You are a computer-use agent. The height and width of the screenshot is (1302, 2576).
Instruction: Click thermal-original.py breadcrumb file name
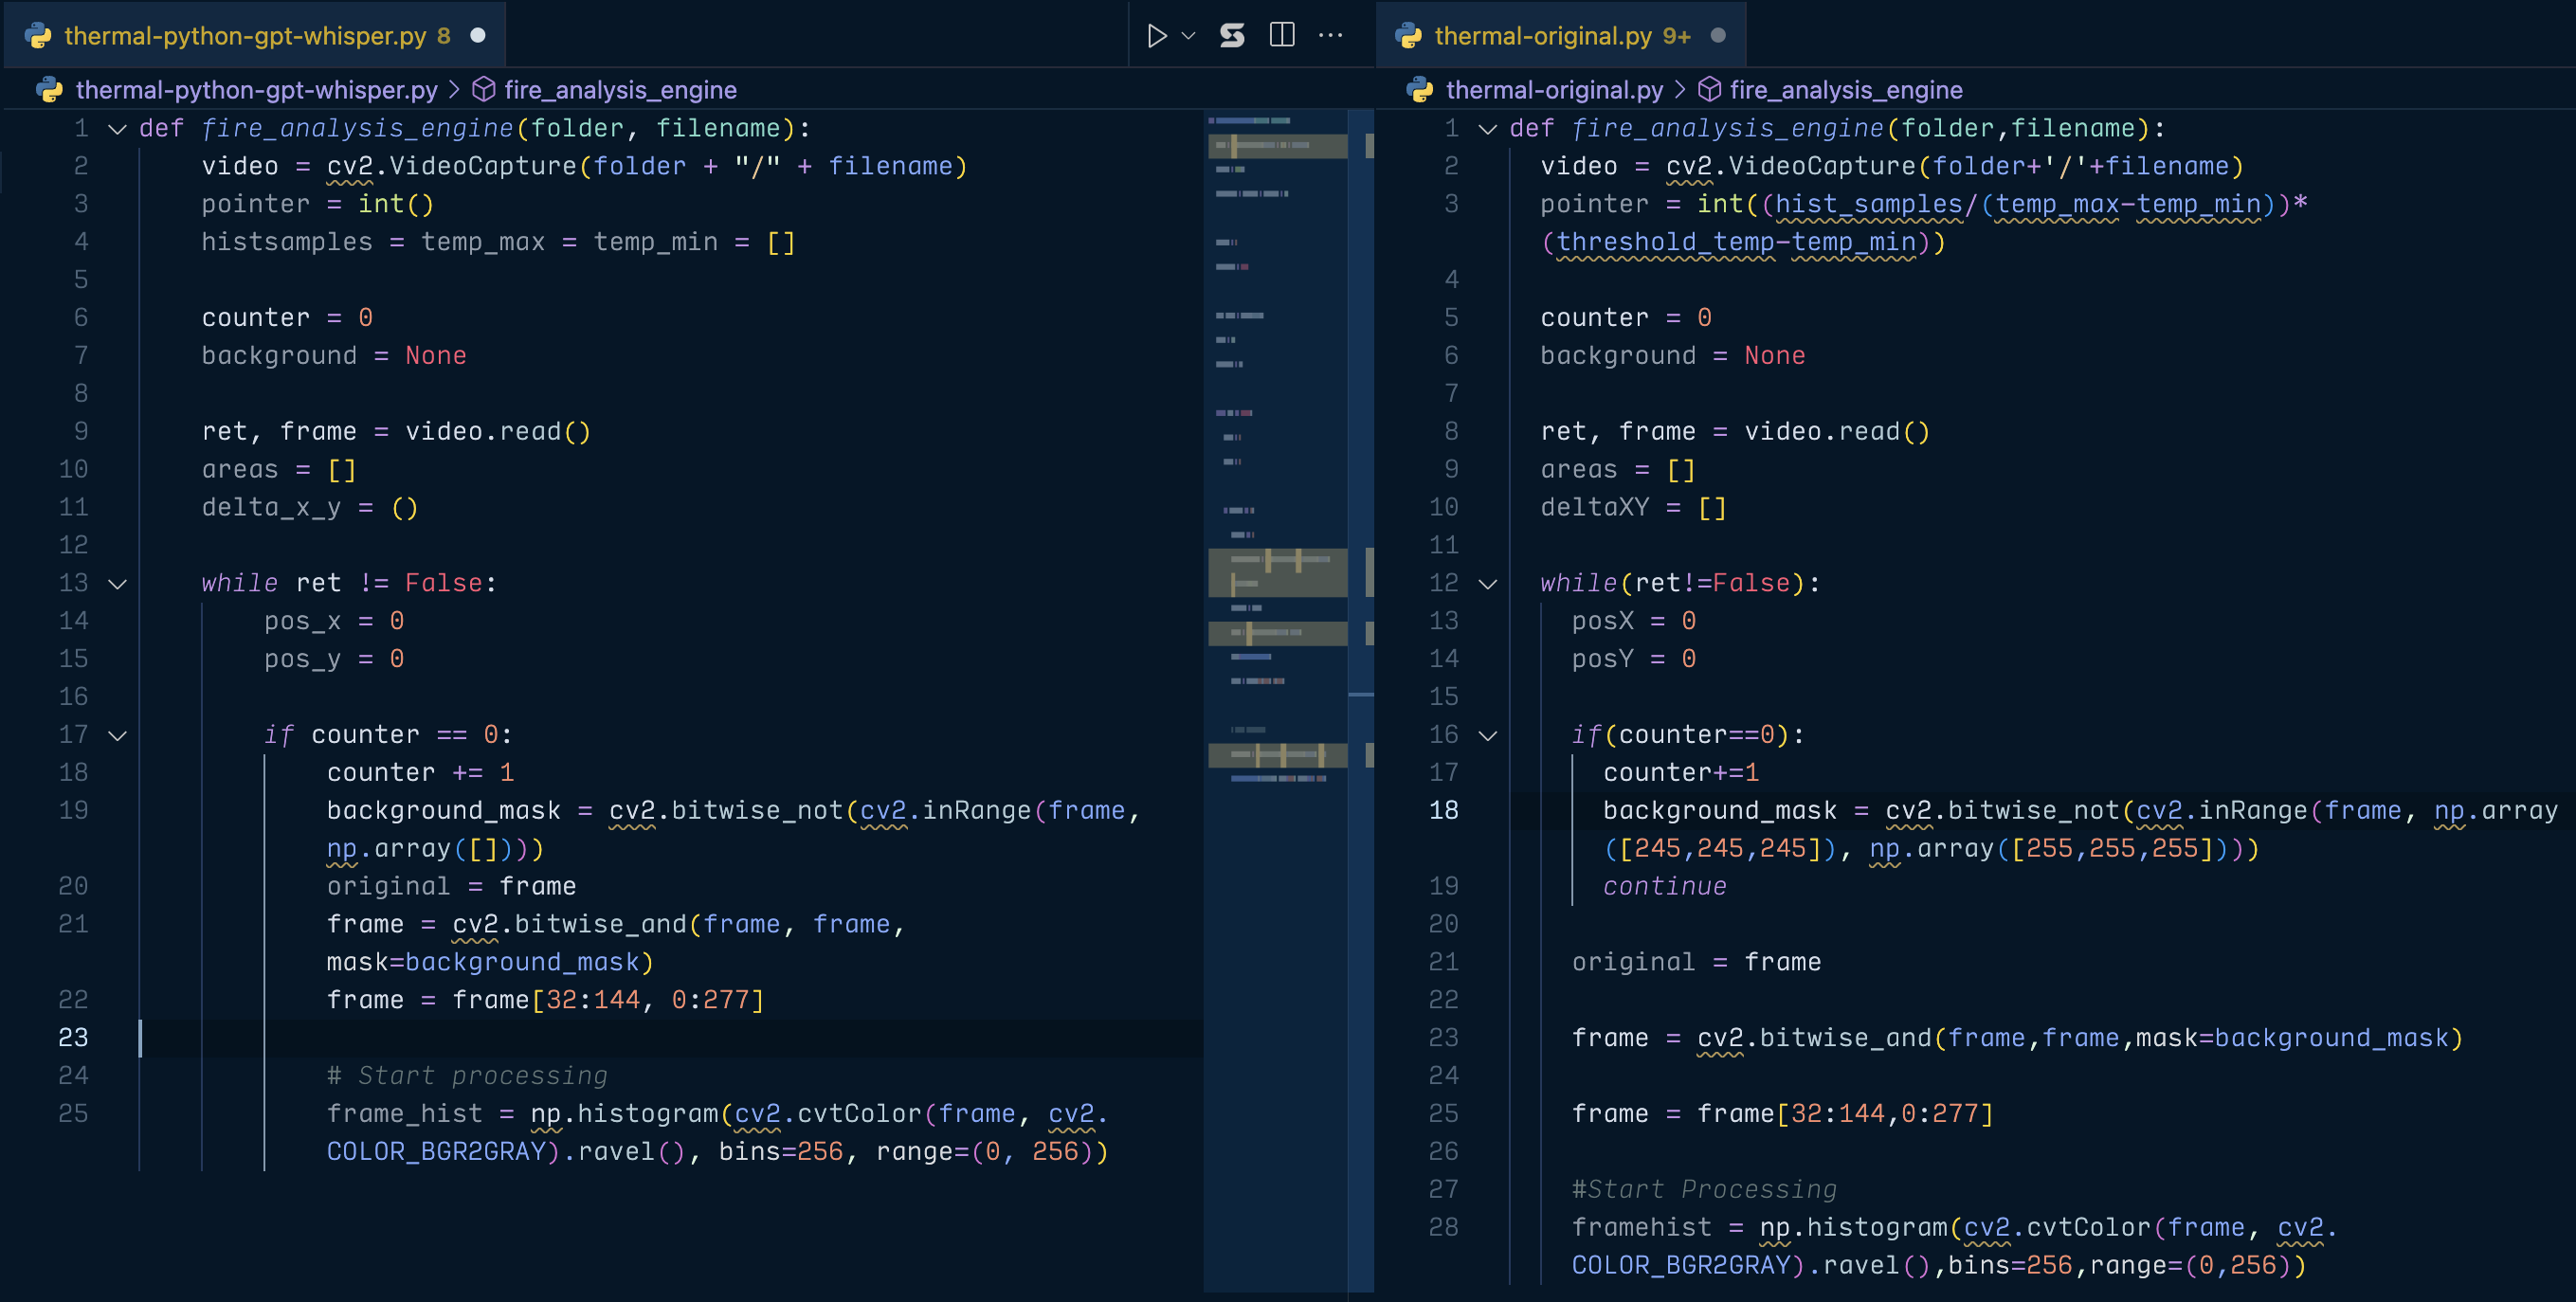pyautogui.click(x=1554, y=90)
